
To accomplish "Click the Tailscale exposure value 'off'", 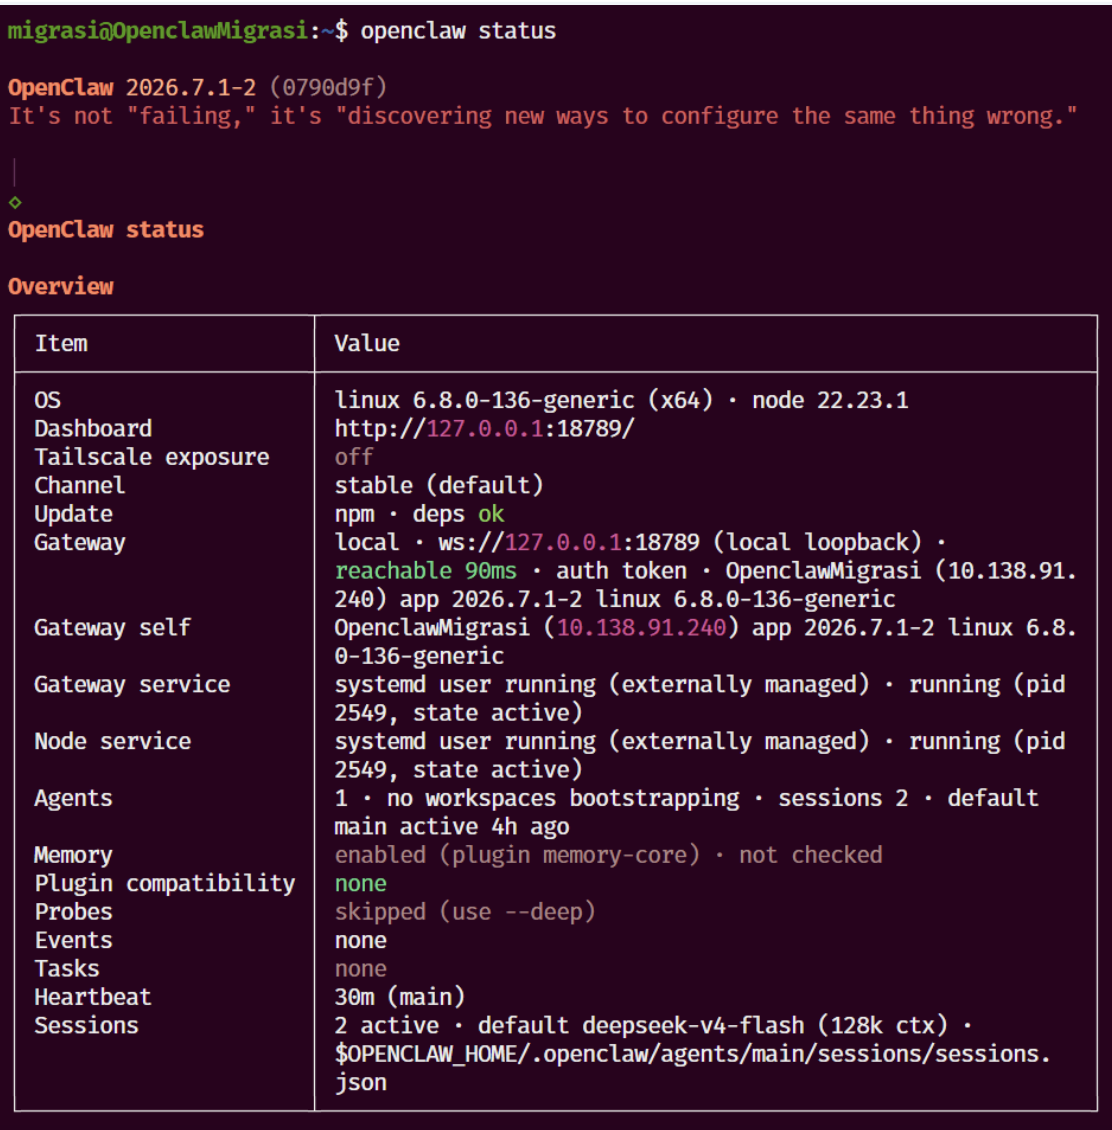I will click(x=354, y=457).
